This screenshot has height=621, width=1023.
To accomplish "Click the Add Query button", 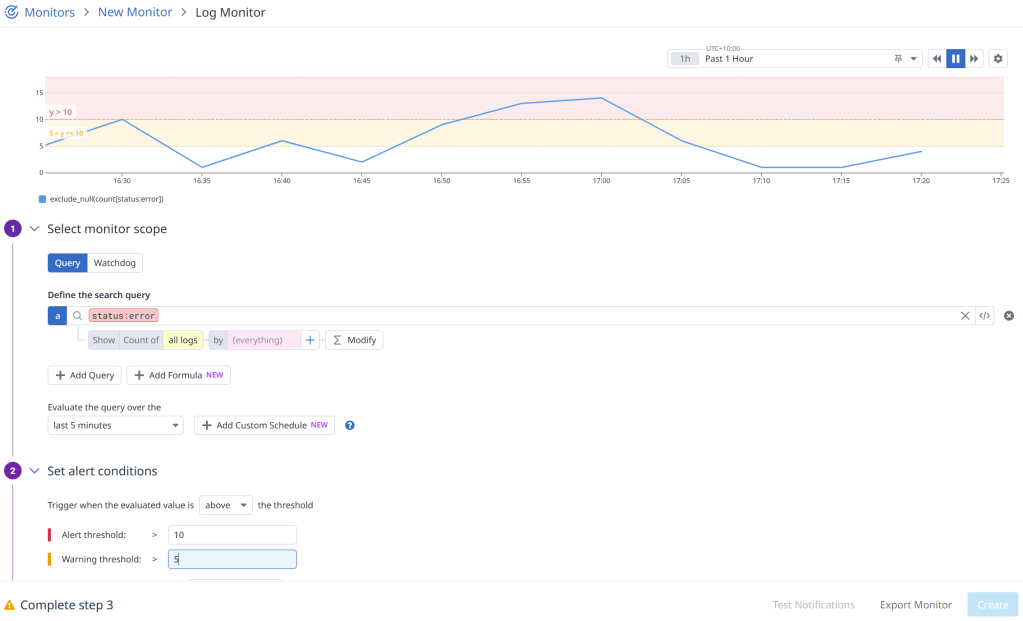I will (x=84, y=375).
